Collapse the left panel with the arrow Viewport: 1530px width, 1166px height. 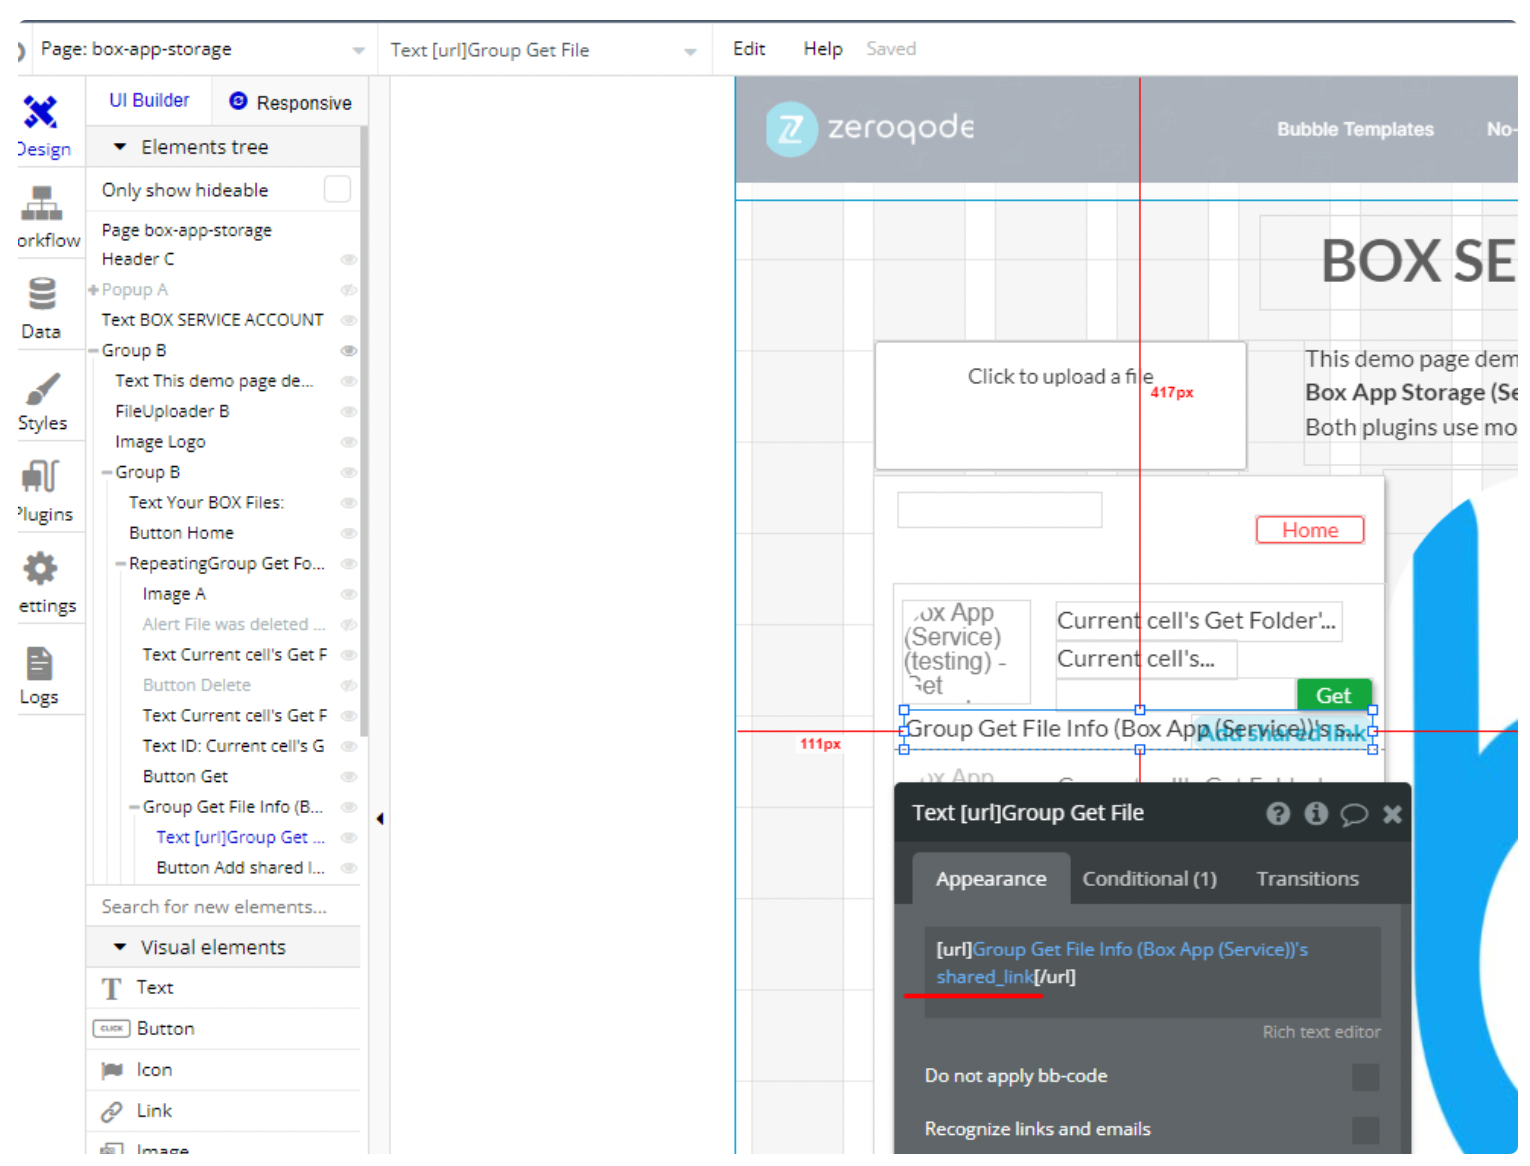[380, 819]
